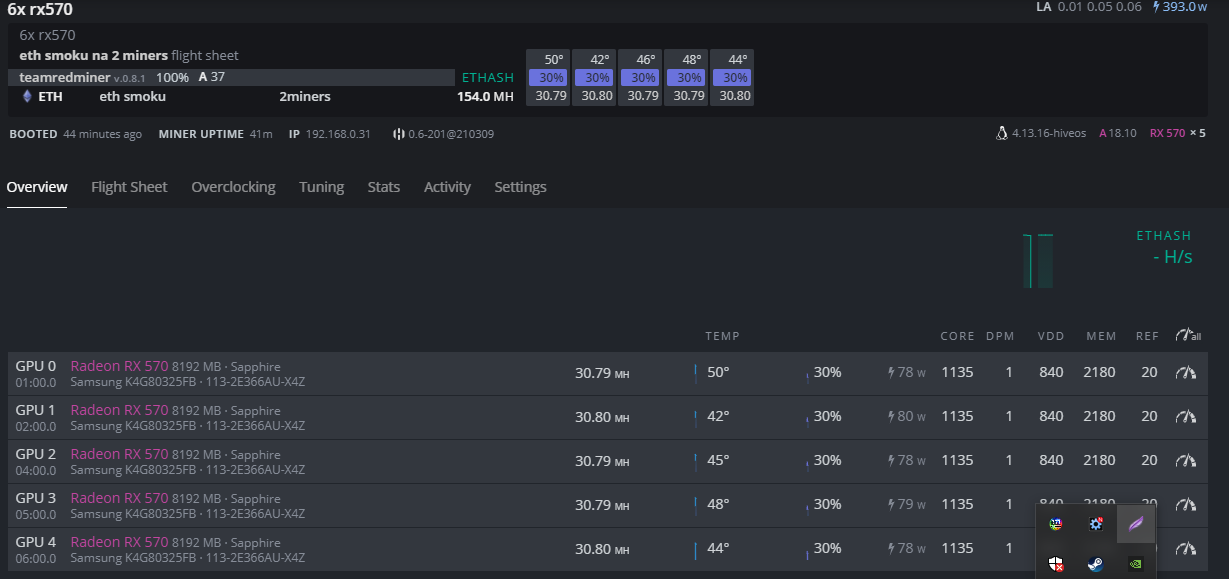Click the 42° GPU summary tile
The height and width of the screenshot is (579, 1229).
pyautogui.click(x=594, y=77)
